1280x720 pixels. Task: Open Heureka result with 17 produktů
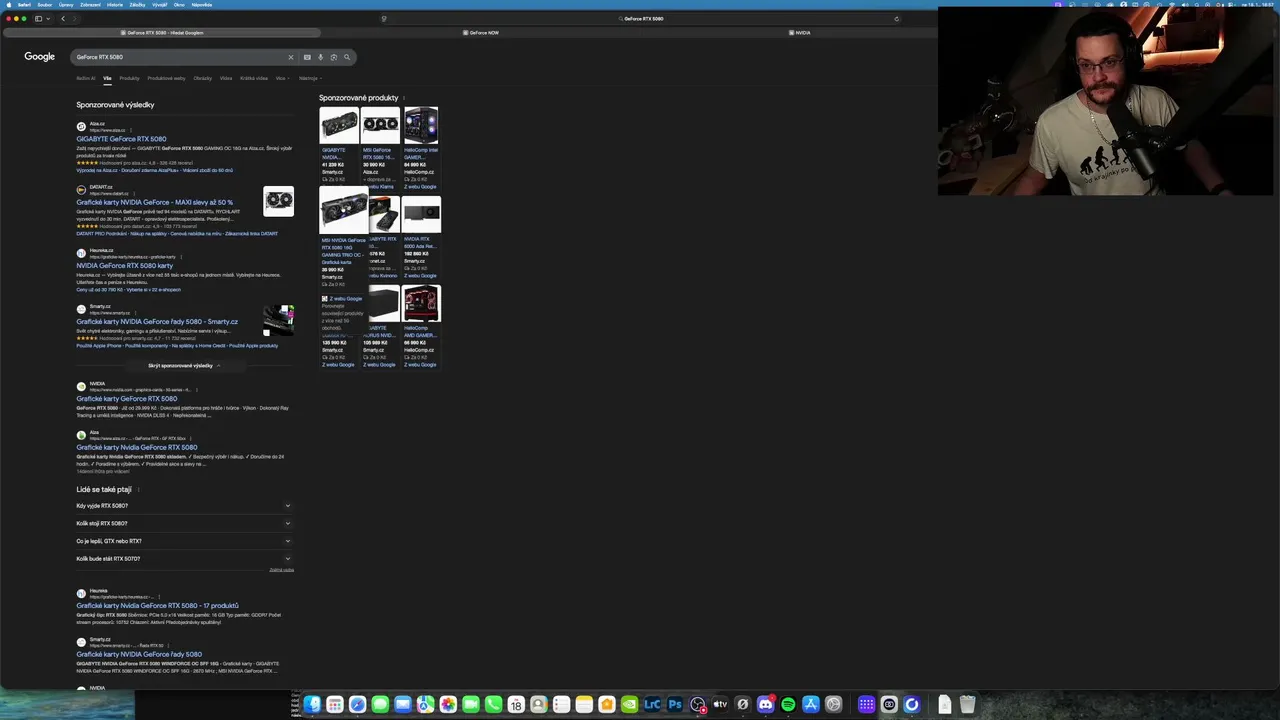157,606
